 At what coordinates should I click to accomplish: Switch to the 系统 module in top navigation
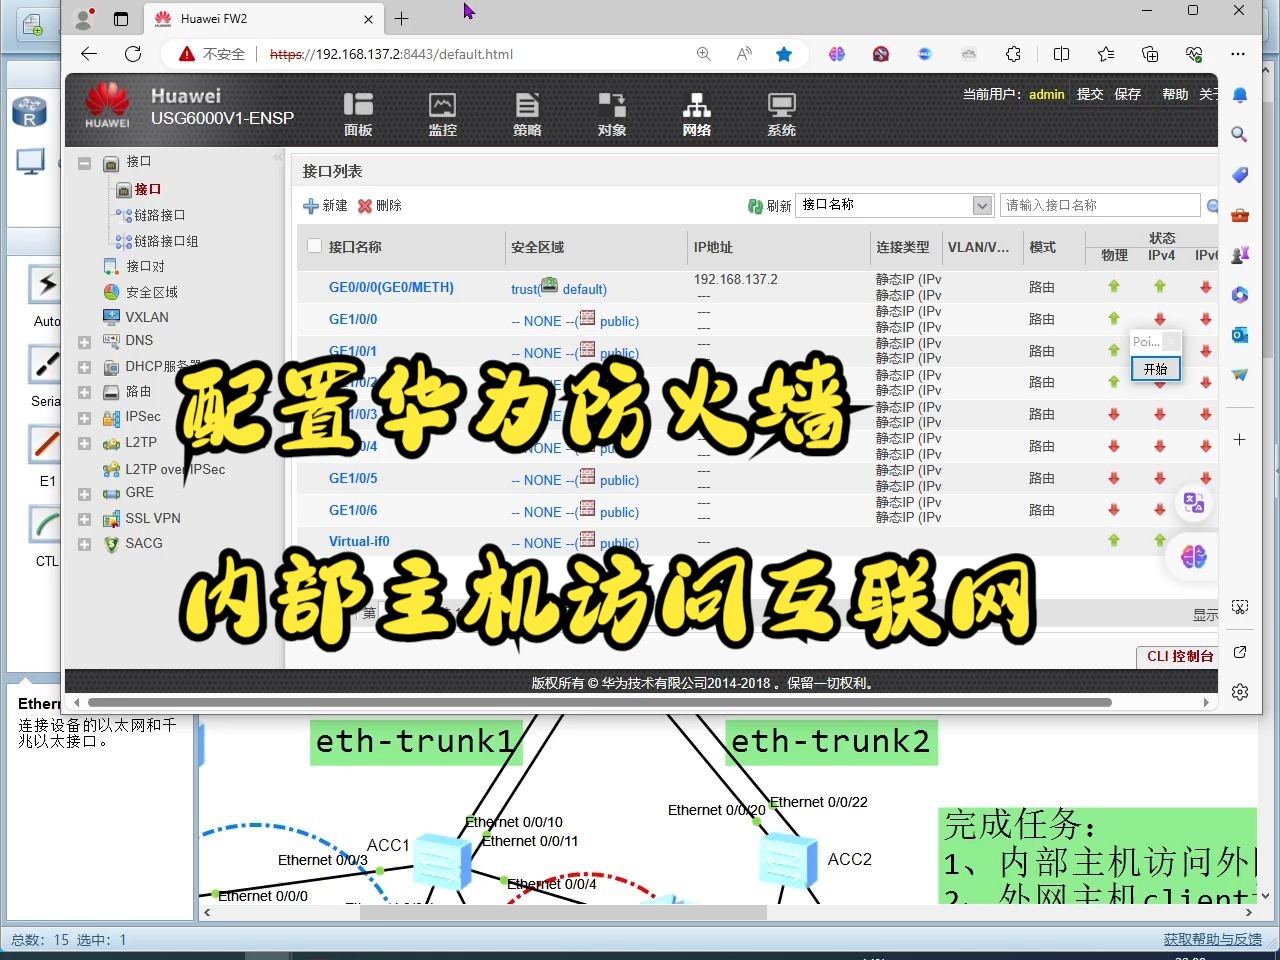pyautogui.click(x=781, y=111)
